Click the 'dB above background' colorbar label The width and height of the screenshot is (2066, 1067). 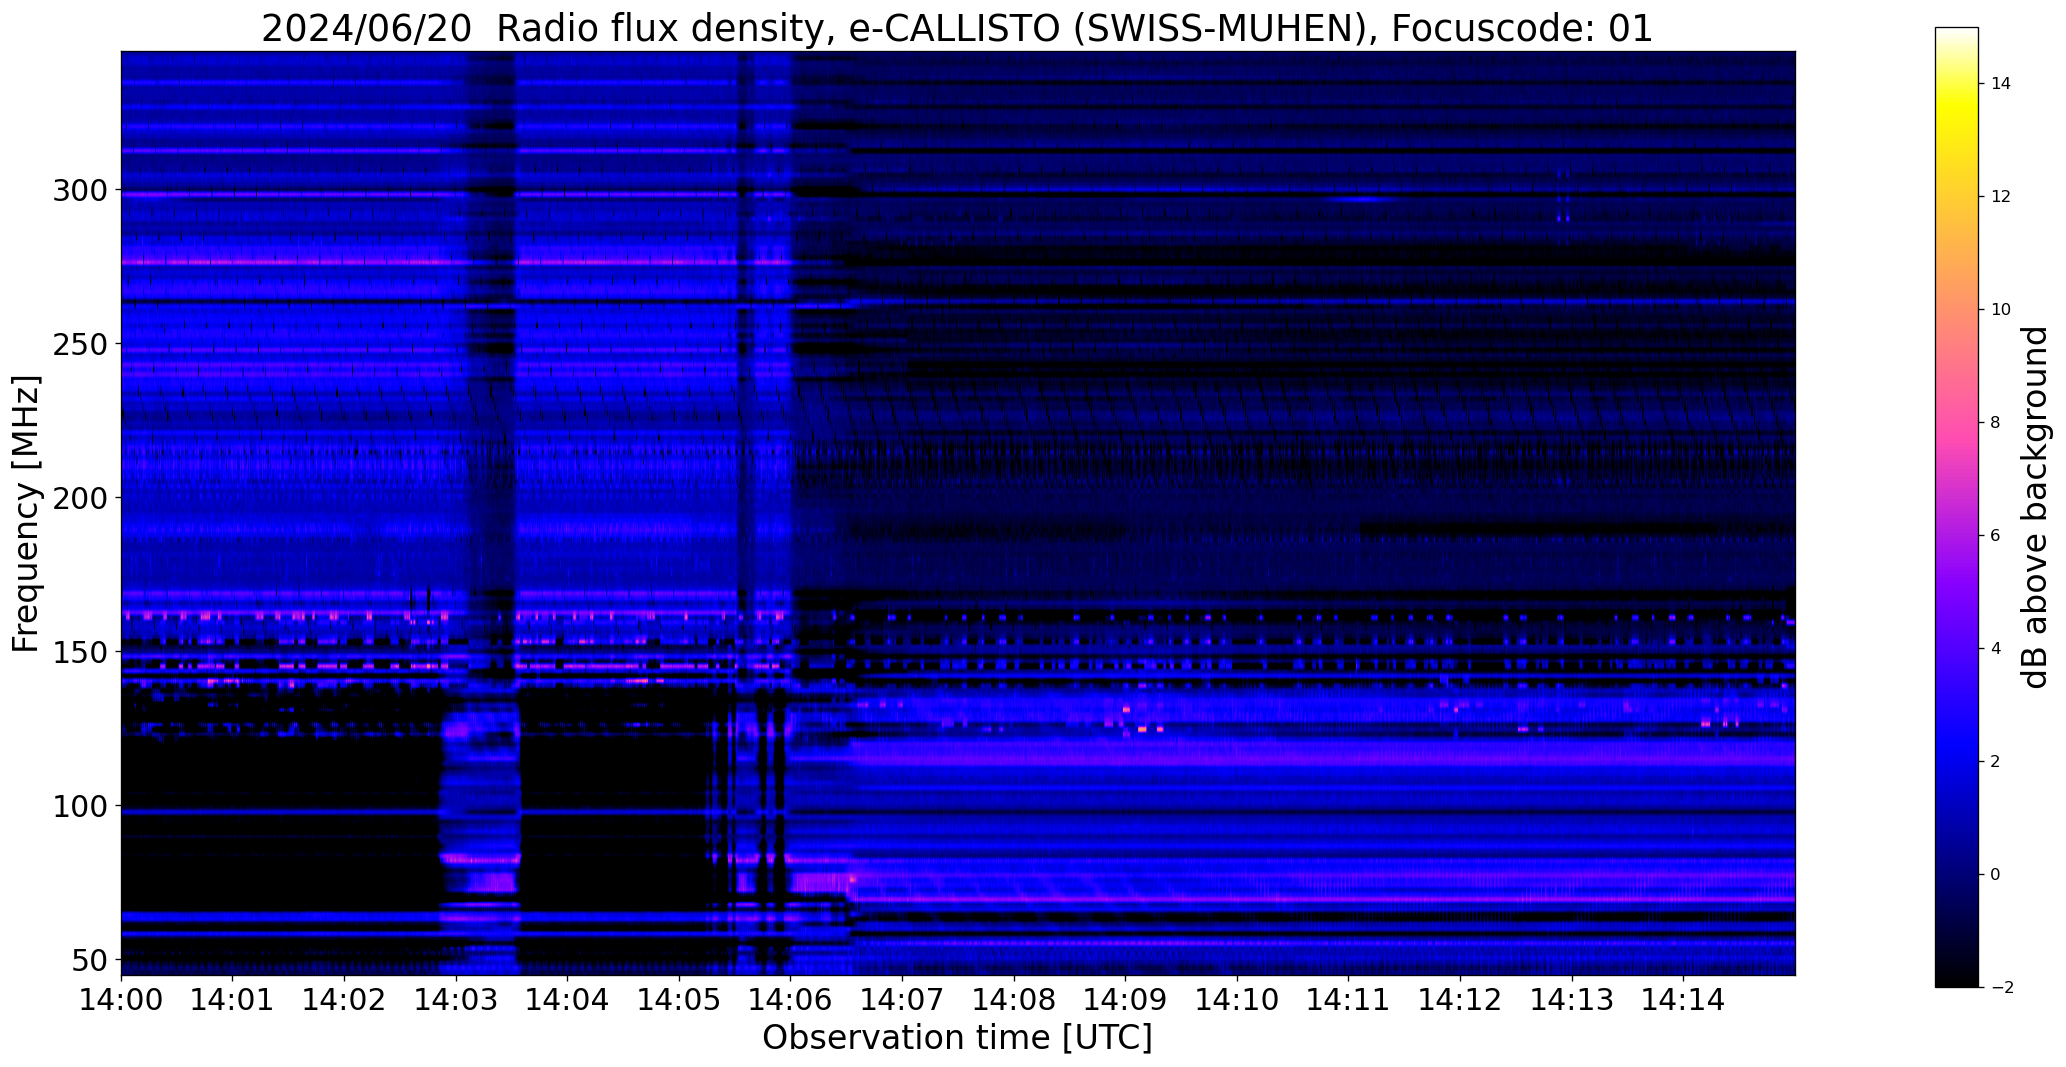2035,507
